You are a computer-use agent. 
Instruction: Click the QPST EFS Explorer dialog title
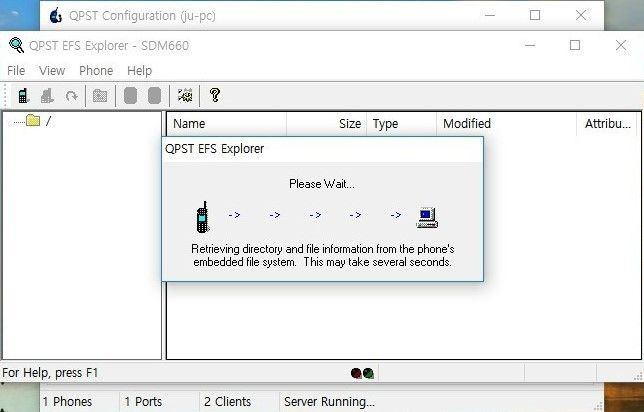tap(214, 149)
